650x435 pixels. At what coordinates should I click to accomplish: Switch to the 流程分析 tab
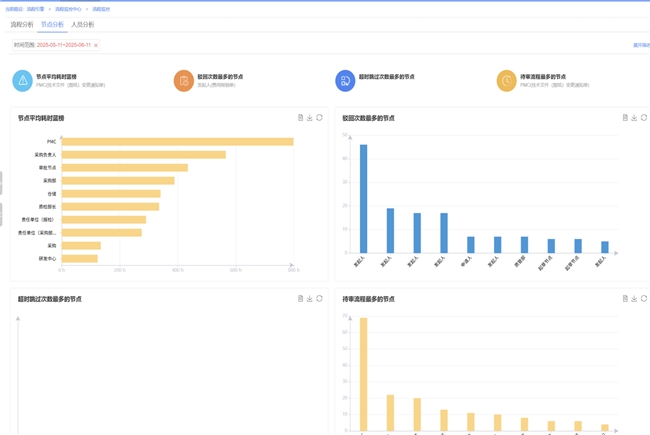21,25
